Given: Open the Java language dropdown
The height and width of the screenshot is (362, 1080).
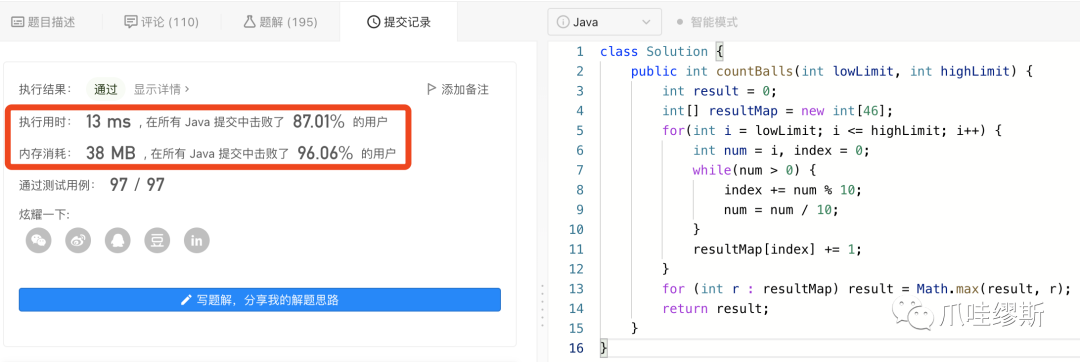Looking at the screenshot, I should click(x=604, y=22).
